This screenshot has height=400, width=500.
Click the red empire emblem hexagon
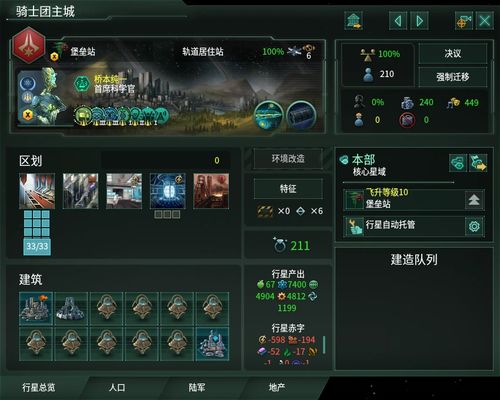click(x=29, y=45)
